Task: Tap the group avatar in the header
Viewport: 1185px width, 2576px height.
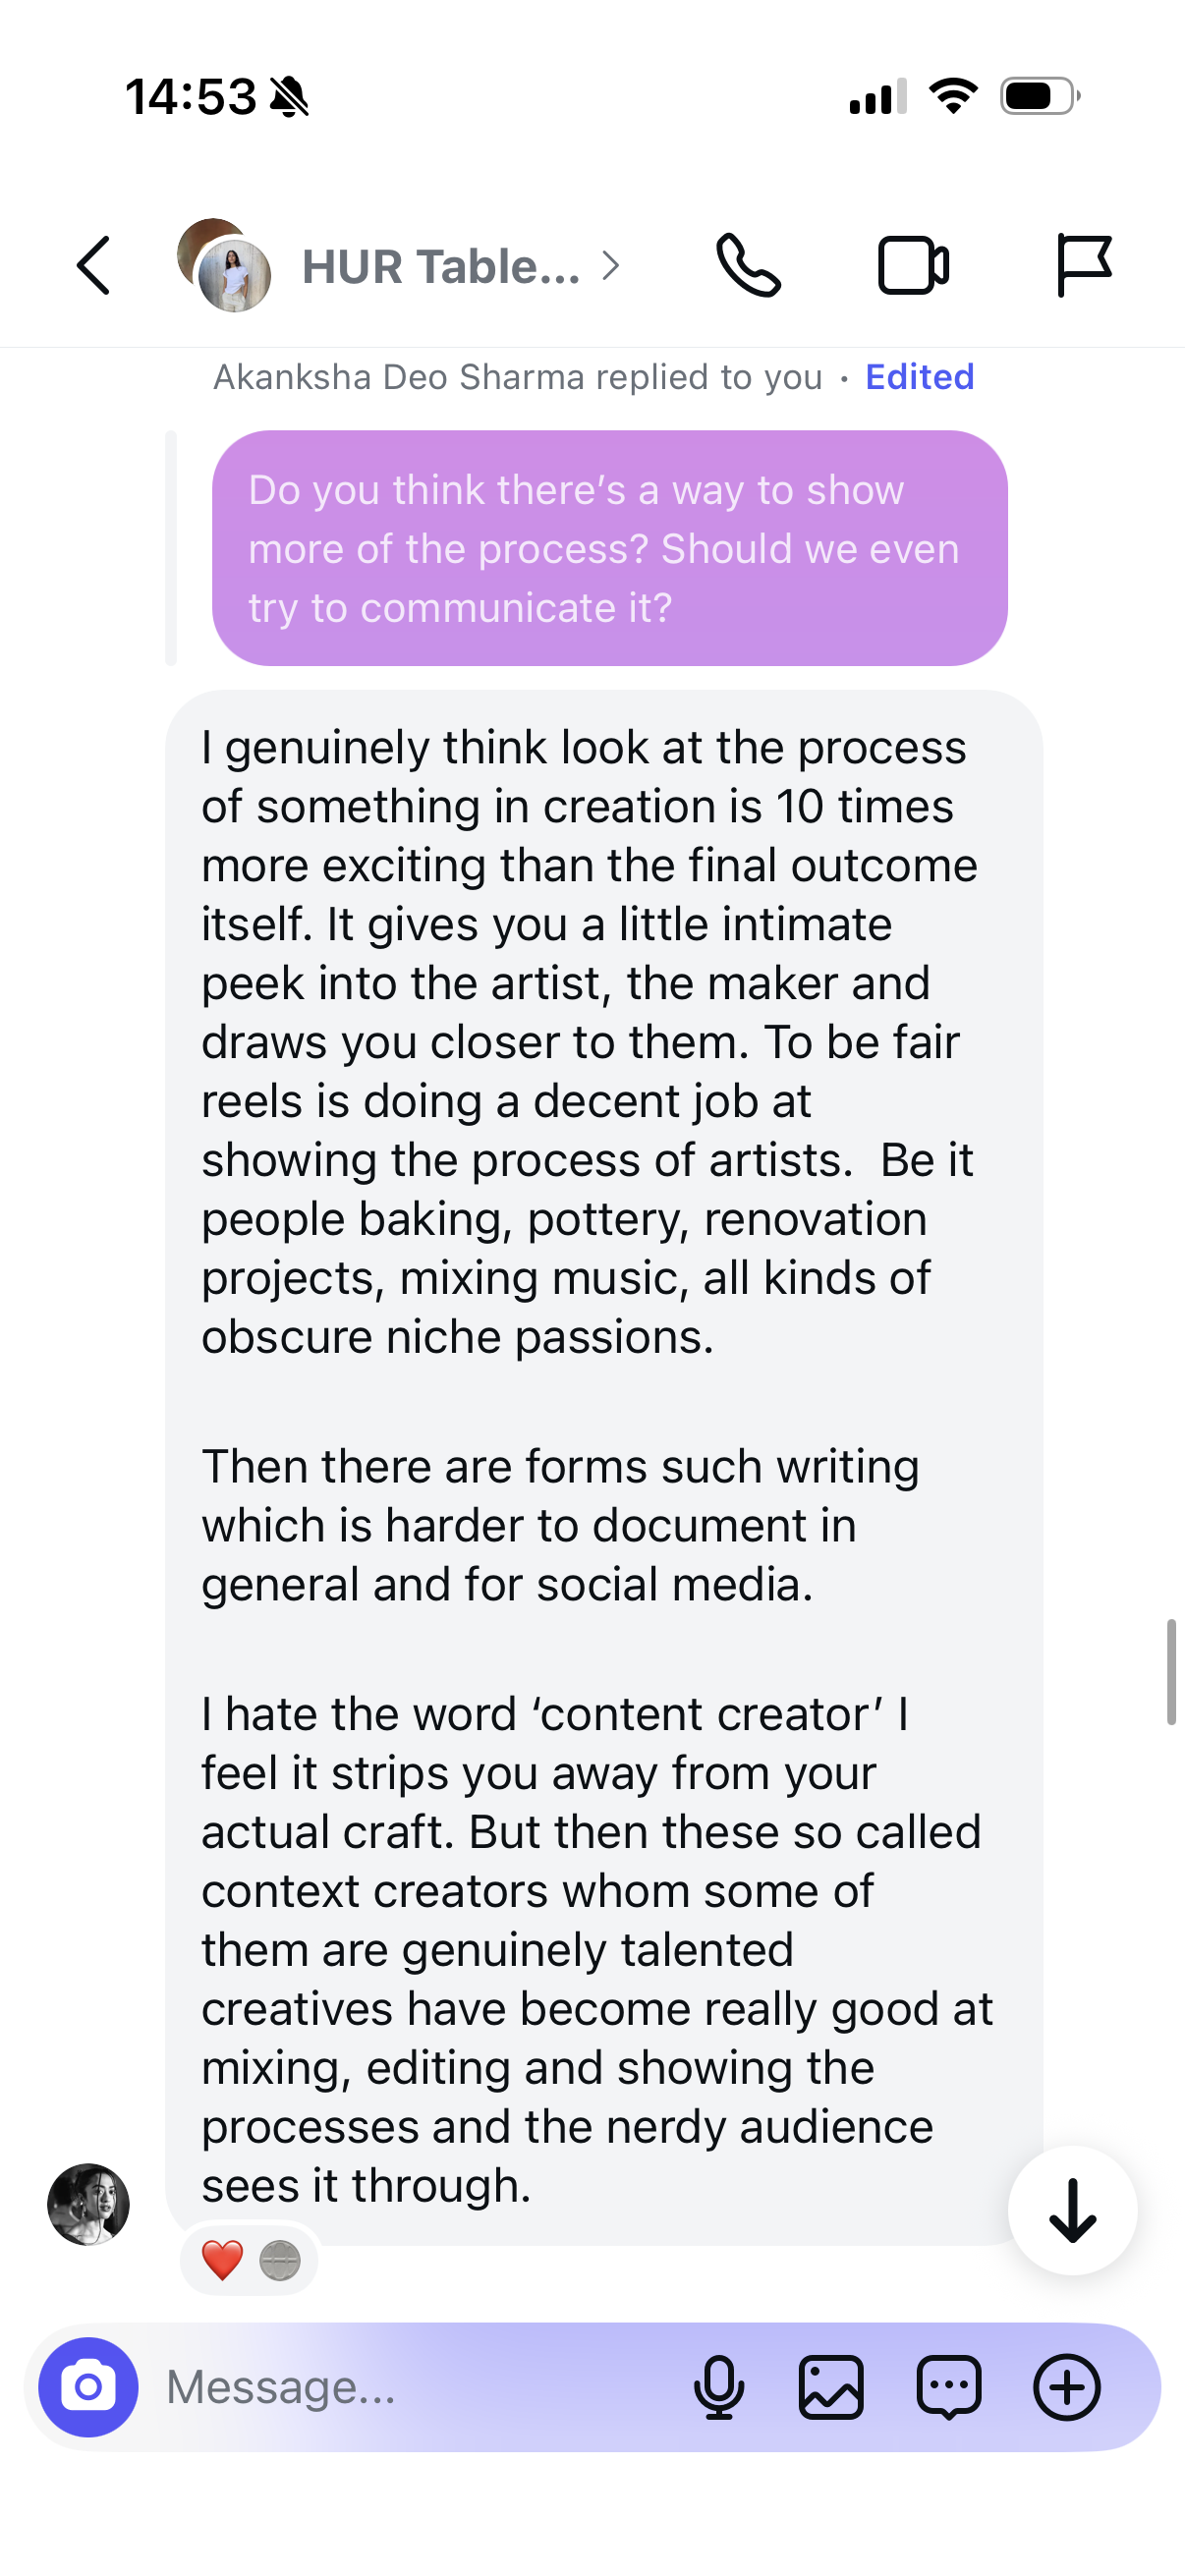Action: coord(224,265)
